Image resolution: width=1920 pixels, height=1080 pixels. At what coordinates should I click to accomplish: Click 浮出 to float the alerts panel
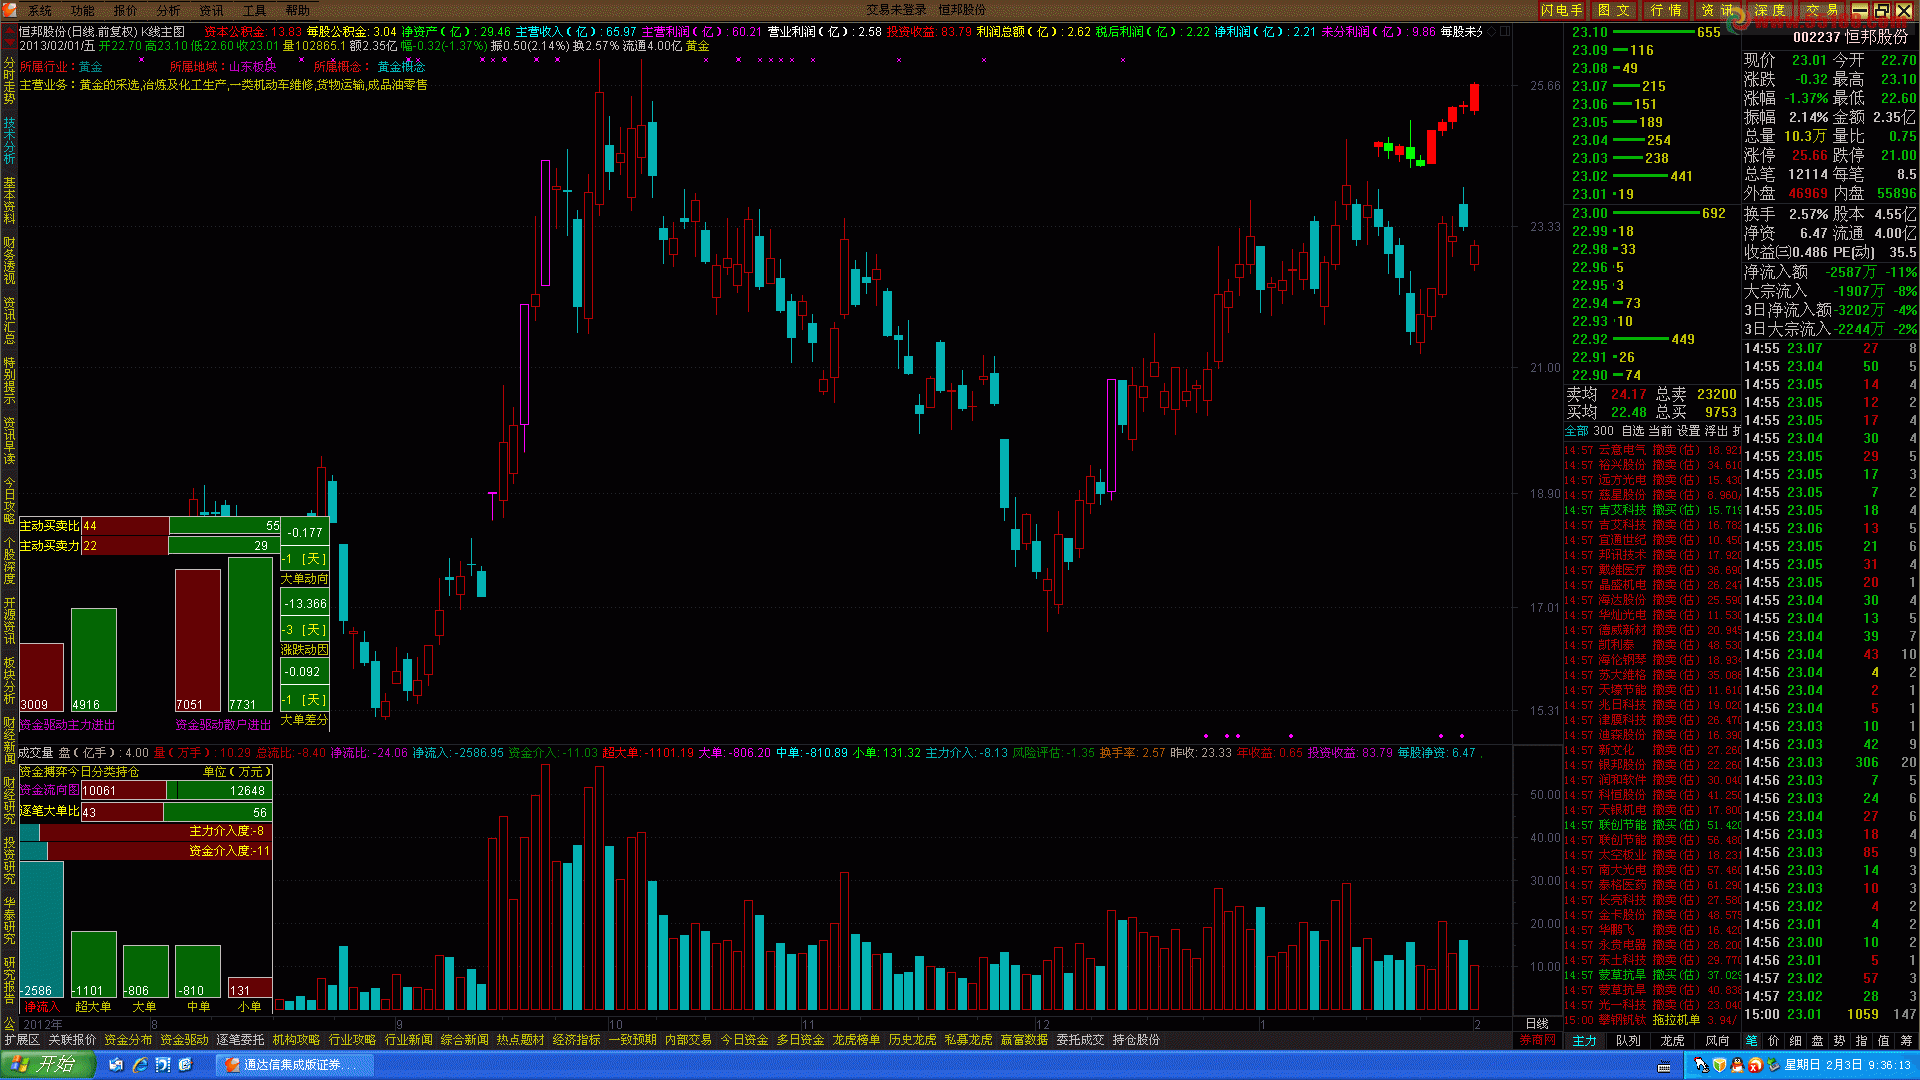tap(1716, 431)
